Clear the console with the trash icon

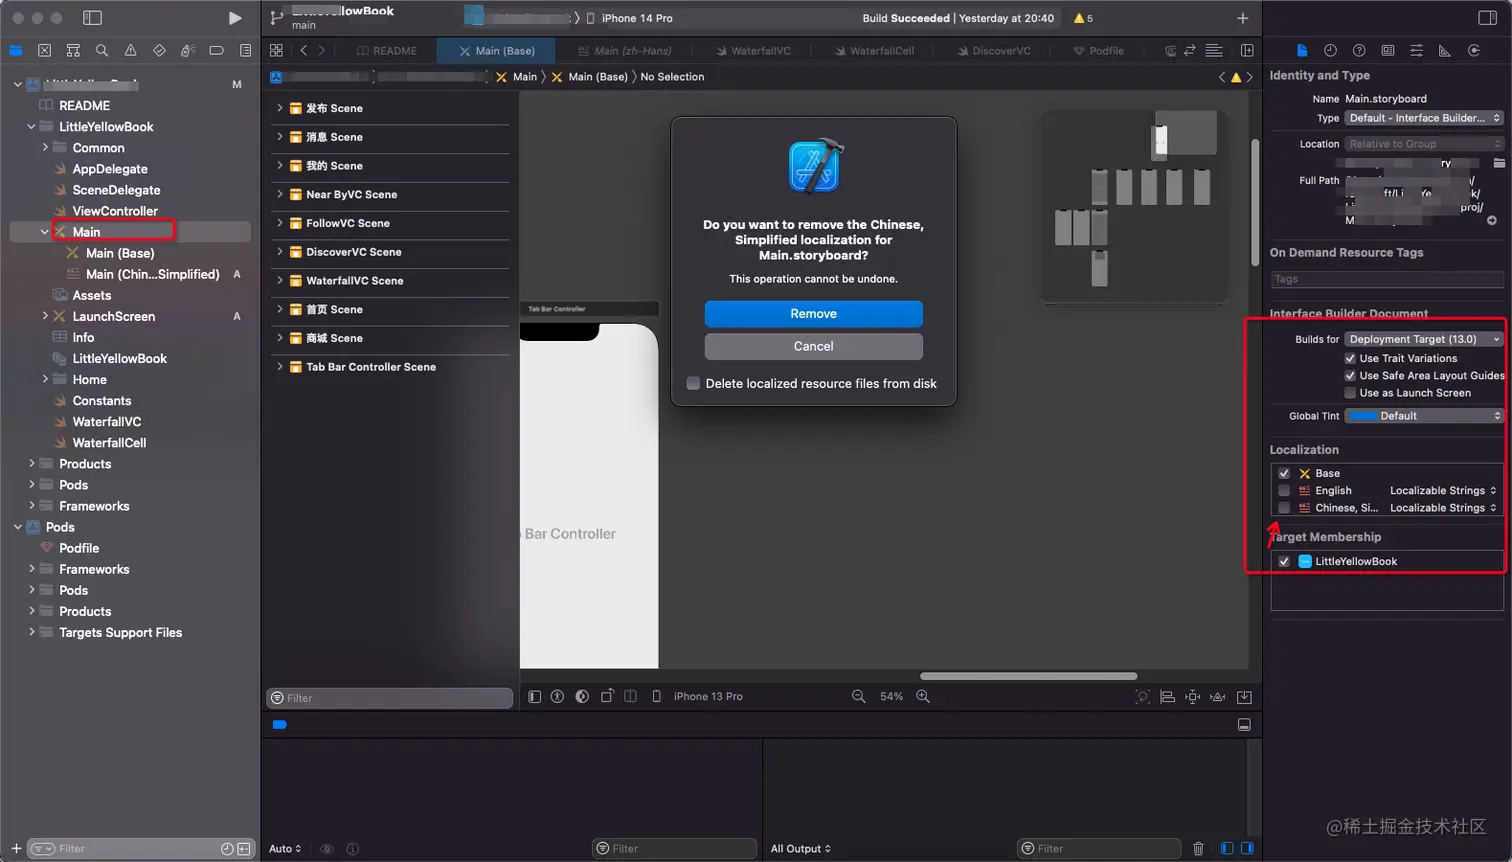[1198, 849]
